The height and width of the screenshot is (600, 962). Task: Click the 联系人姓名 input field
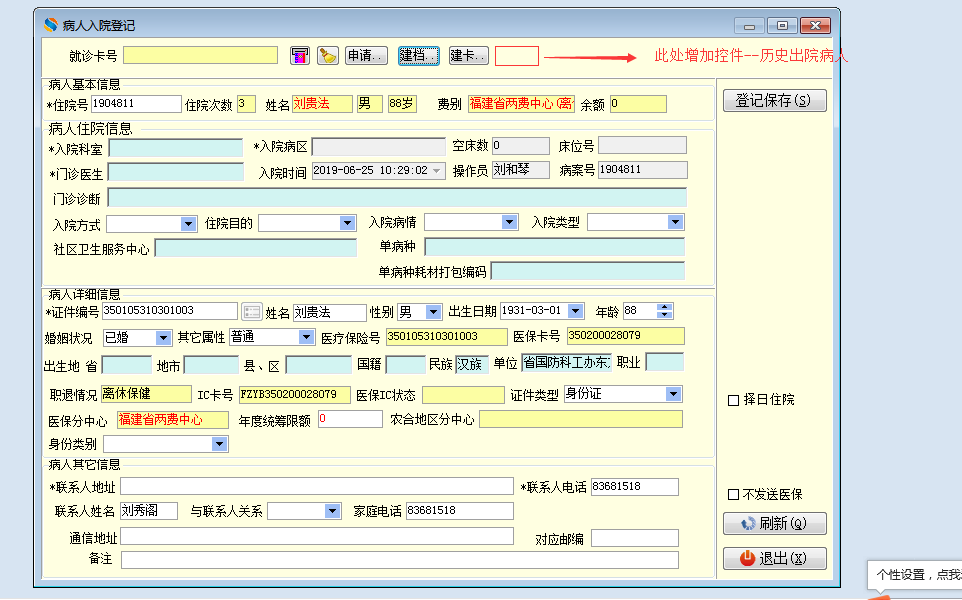(x=148, y=510)
